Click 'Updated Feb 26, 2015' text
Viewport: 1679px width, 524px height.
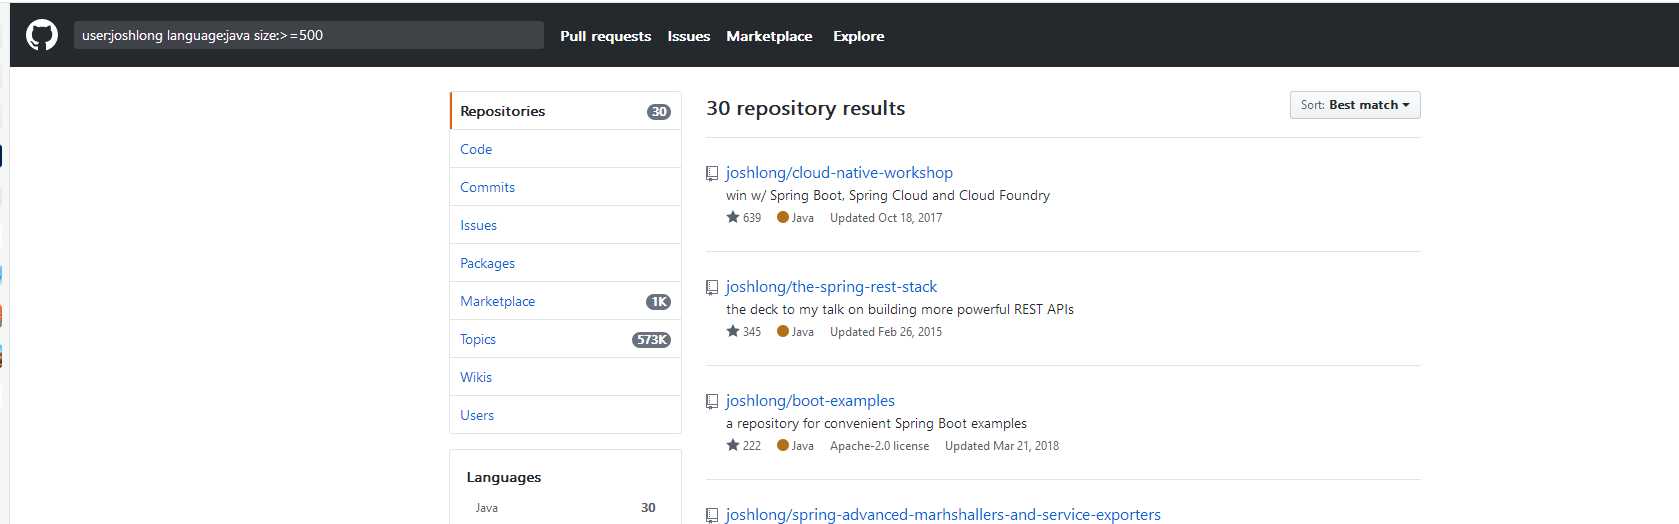click(886, 332)
